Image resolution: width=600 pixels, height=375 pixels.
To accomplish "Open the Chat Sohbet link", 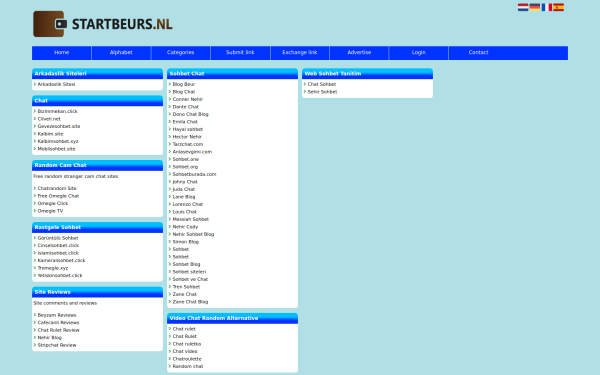I will pyautogui.click(x=322, y=84).
